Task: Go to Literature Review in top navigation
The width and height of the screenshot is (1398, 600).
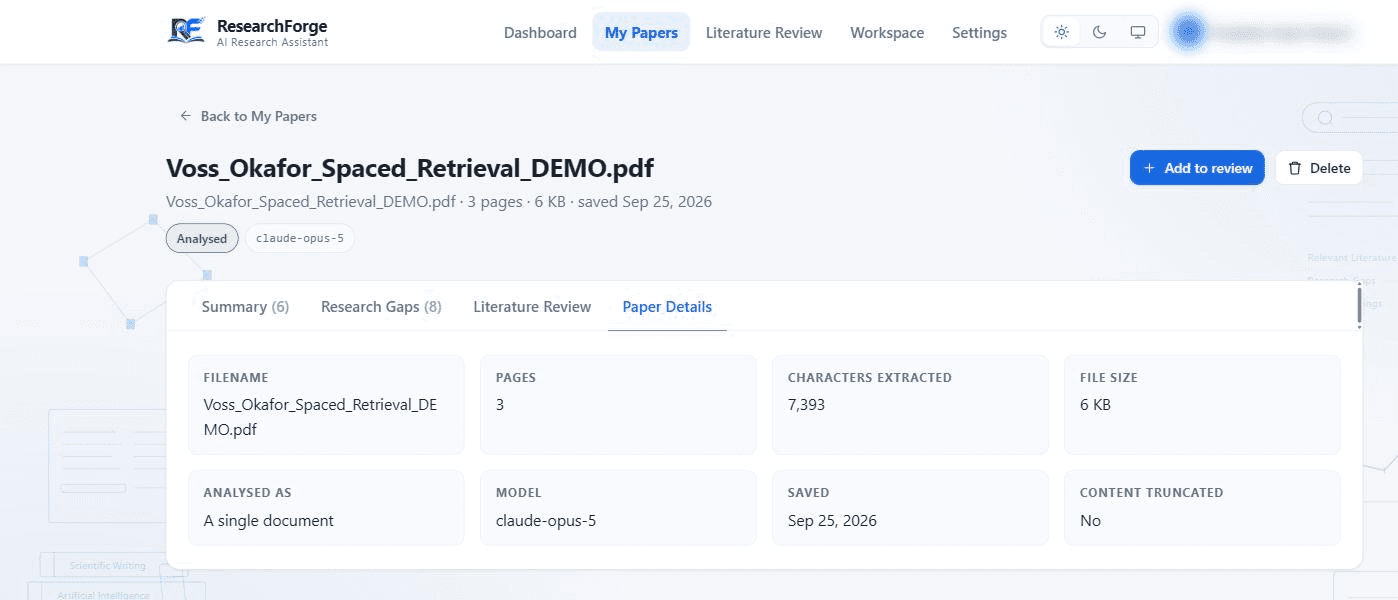Action: tap(764, 32)
